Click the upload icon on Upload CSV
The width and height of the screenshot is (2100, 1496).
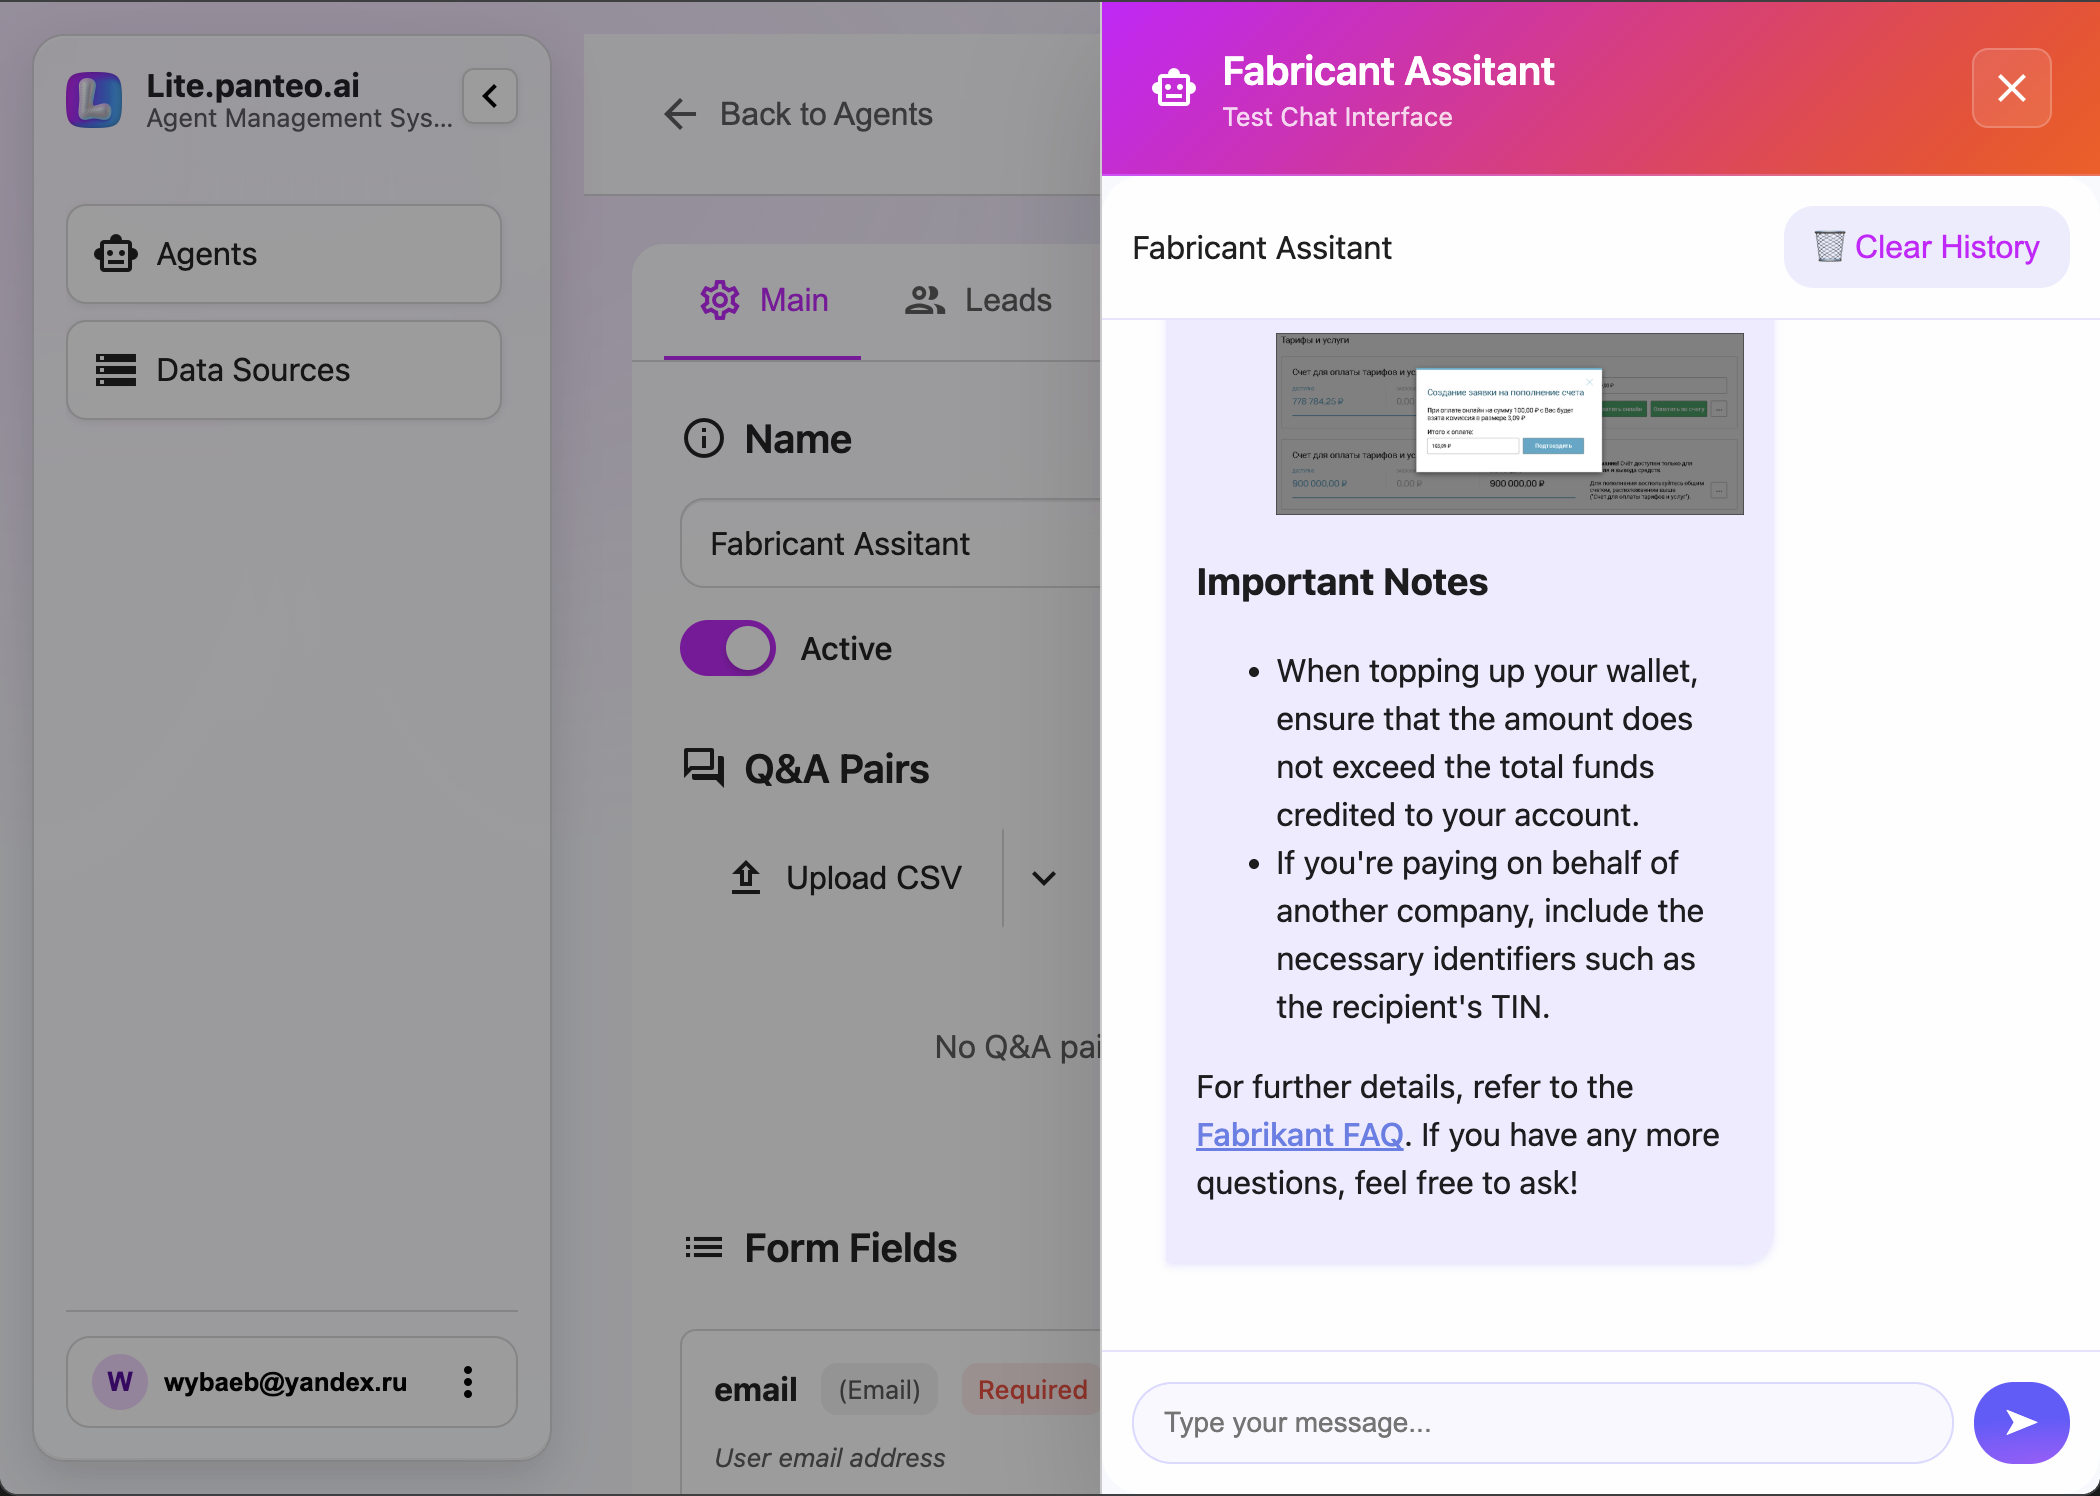tap(745, 877)
